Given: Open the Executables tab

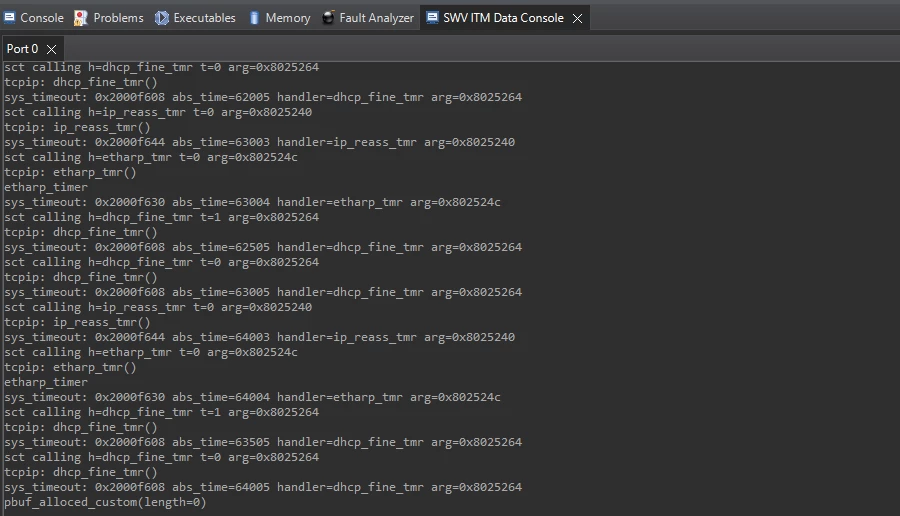Looking at the screenshot, I should (x=195, y=18).
